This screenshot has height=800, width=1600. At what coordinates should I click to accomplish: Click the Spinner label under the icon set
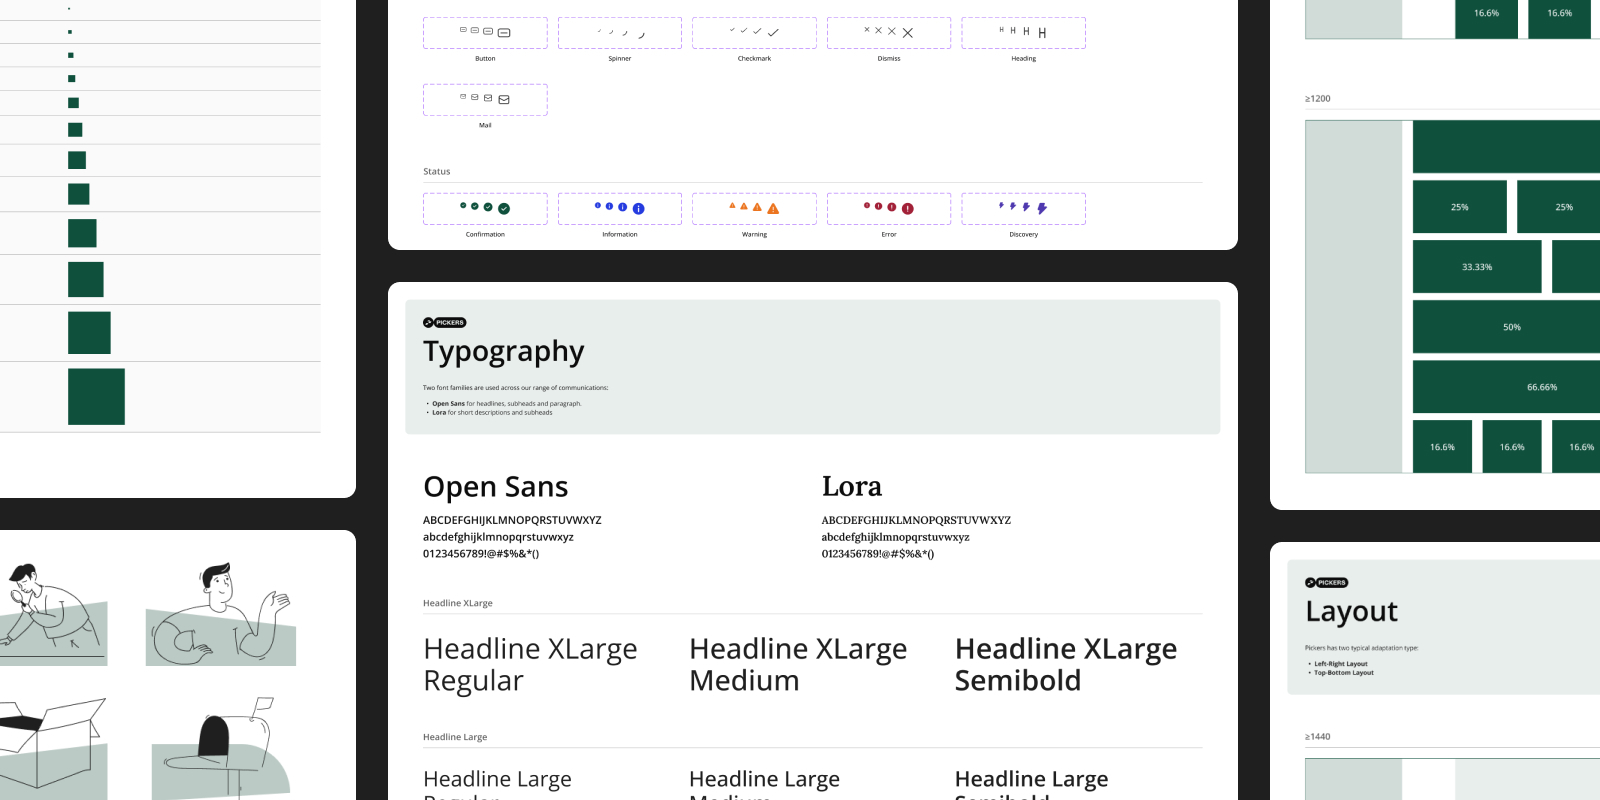620,58
